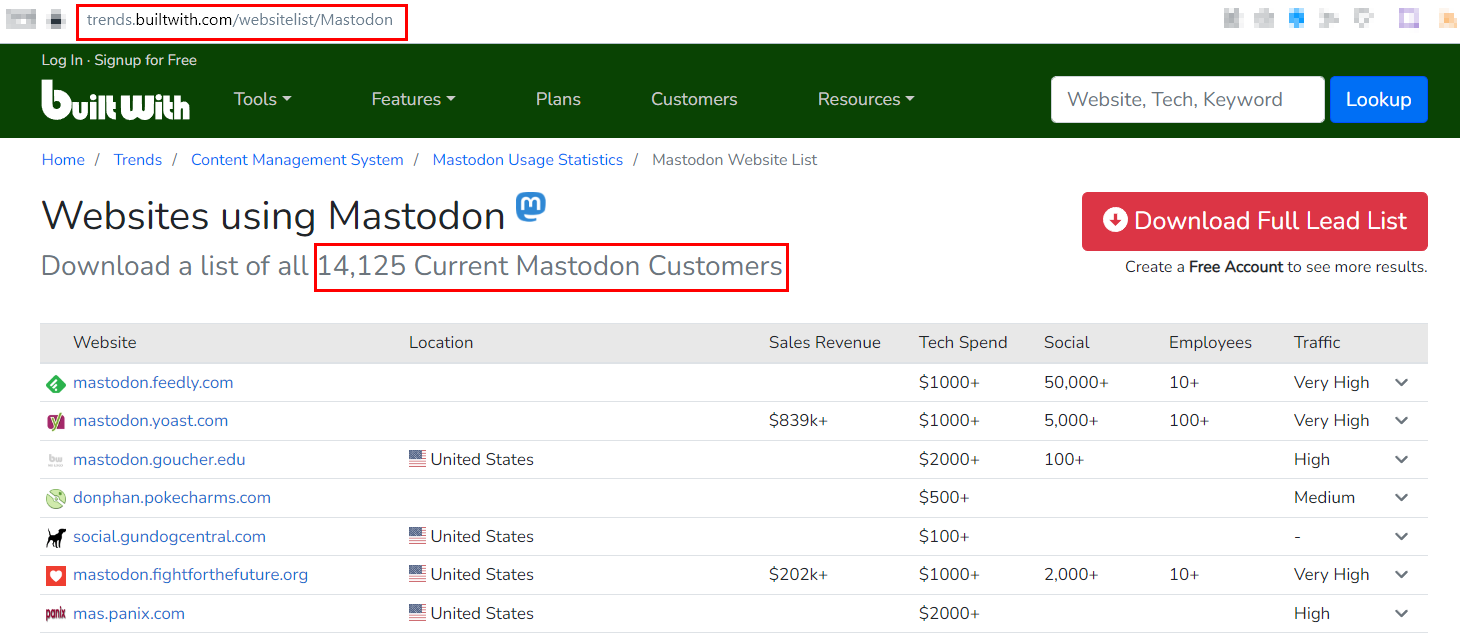Open mastodon.fightforthefuture.org link
The image size is (1460, 636).
tap(190, 575)
